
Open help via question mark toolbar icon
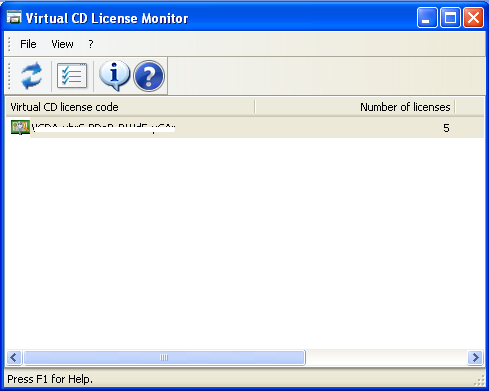[149, 76]
